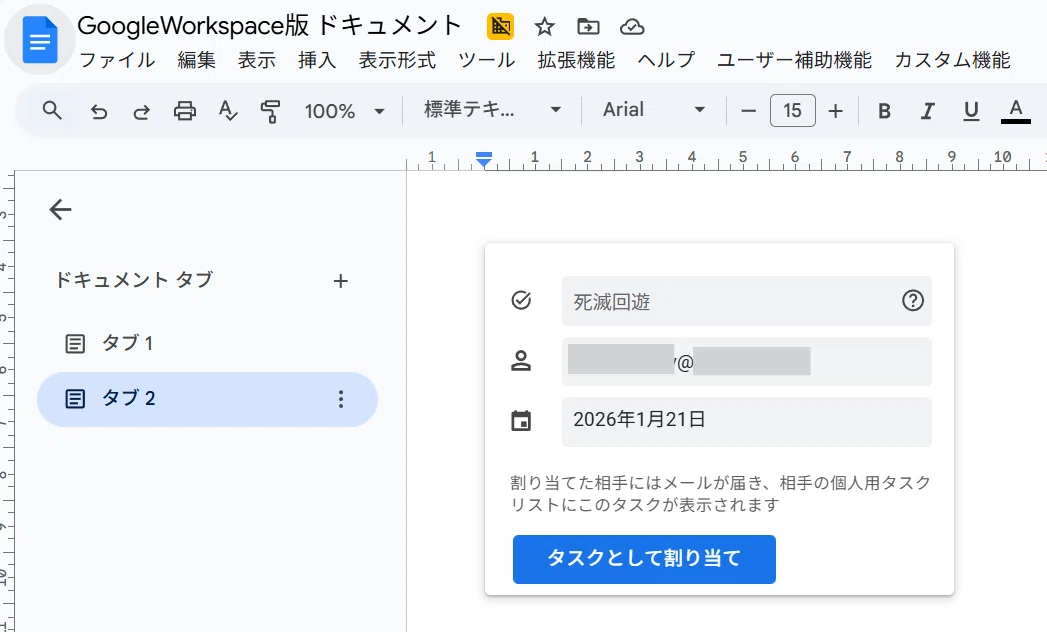The width and height of the screenshot is (1047, 632).
Task: Increase font size with plus button
Action: click(835, 111)
